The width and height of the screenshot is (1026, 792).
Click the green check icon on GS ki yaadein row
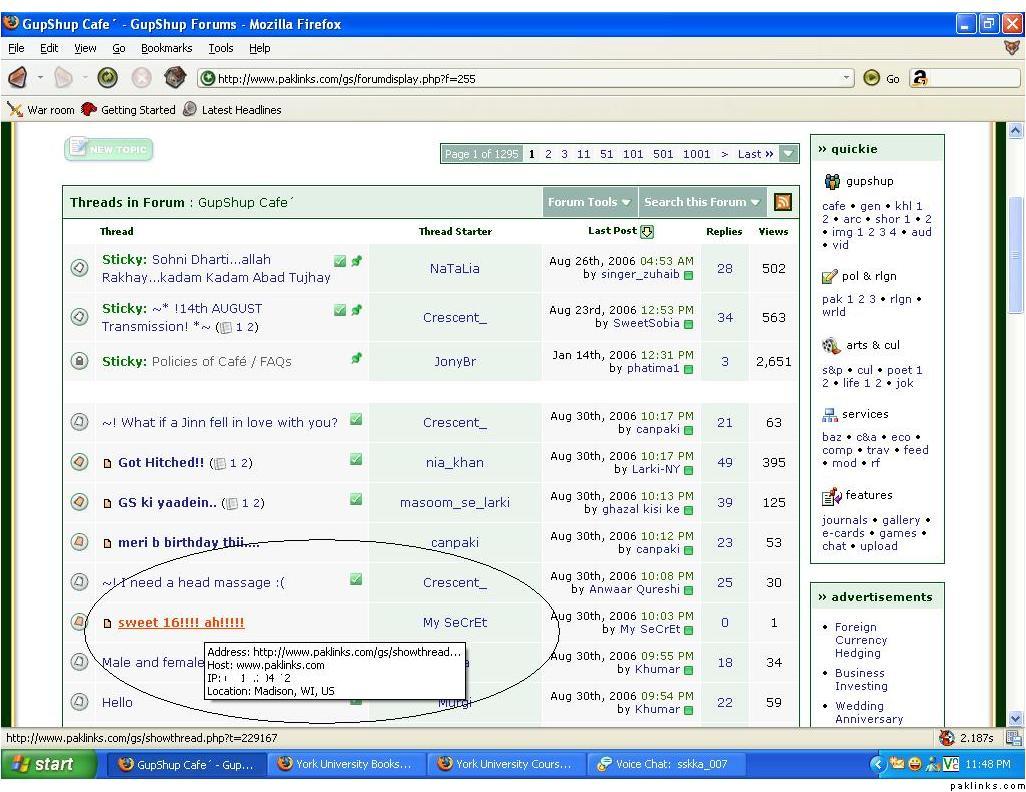coord(356,500)
